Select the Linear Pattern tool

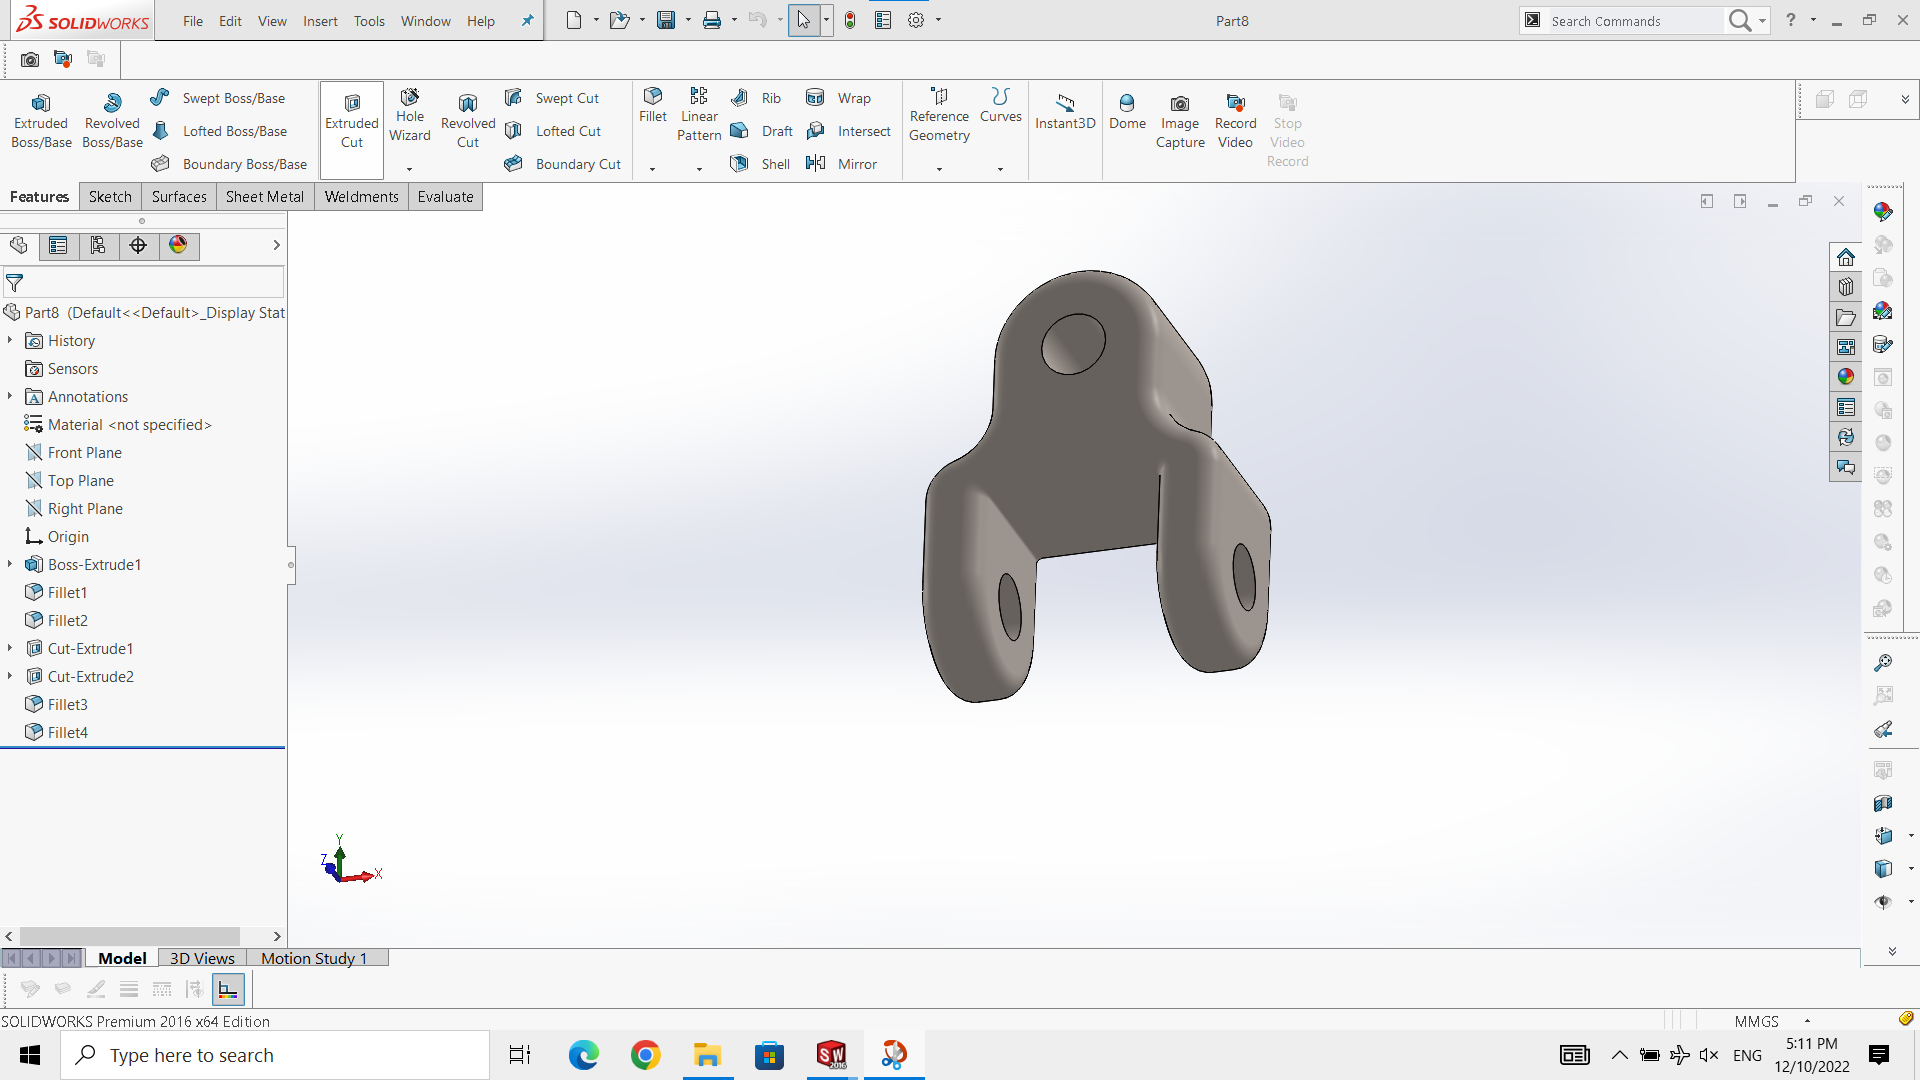point(699,115)
